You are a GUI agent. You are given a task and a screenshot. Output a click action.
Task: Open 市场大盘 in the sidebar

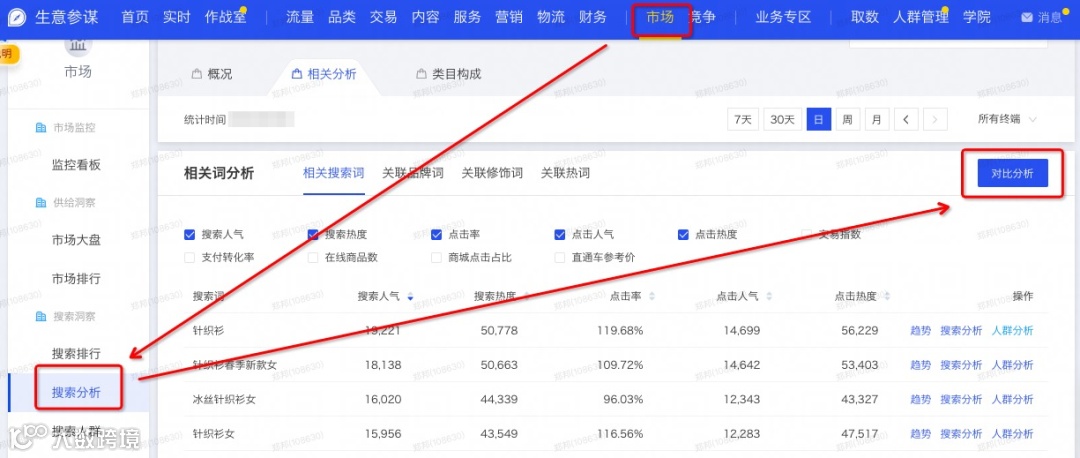click(76, 240)
